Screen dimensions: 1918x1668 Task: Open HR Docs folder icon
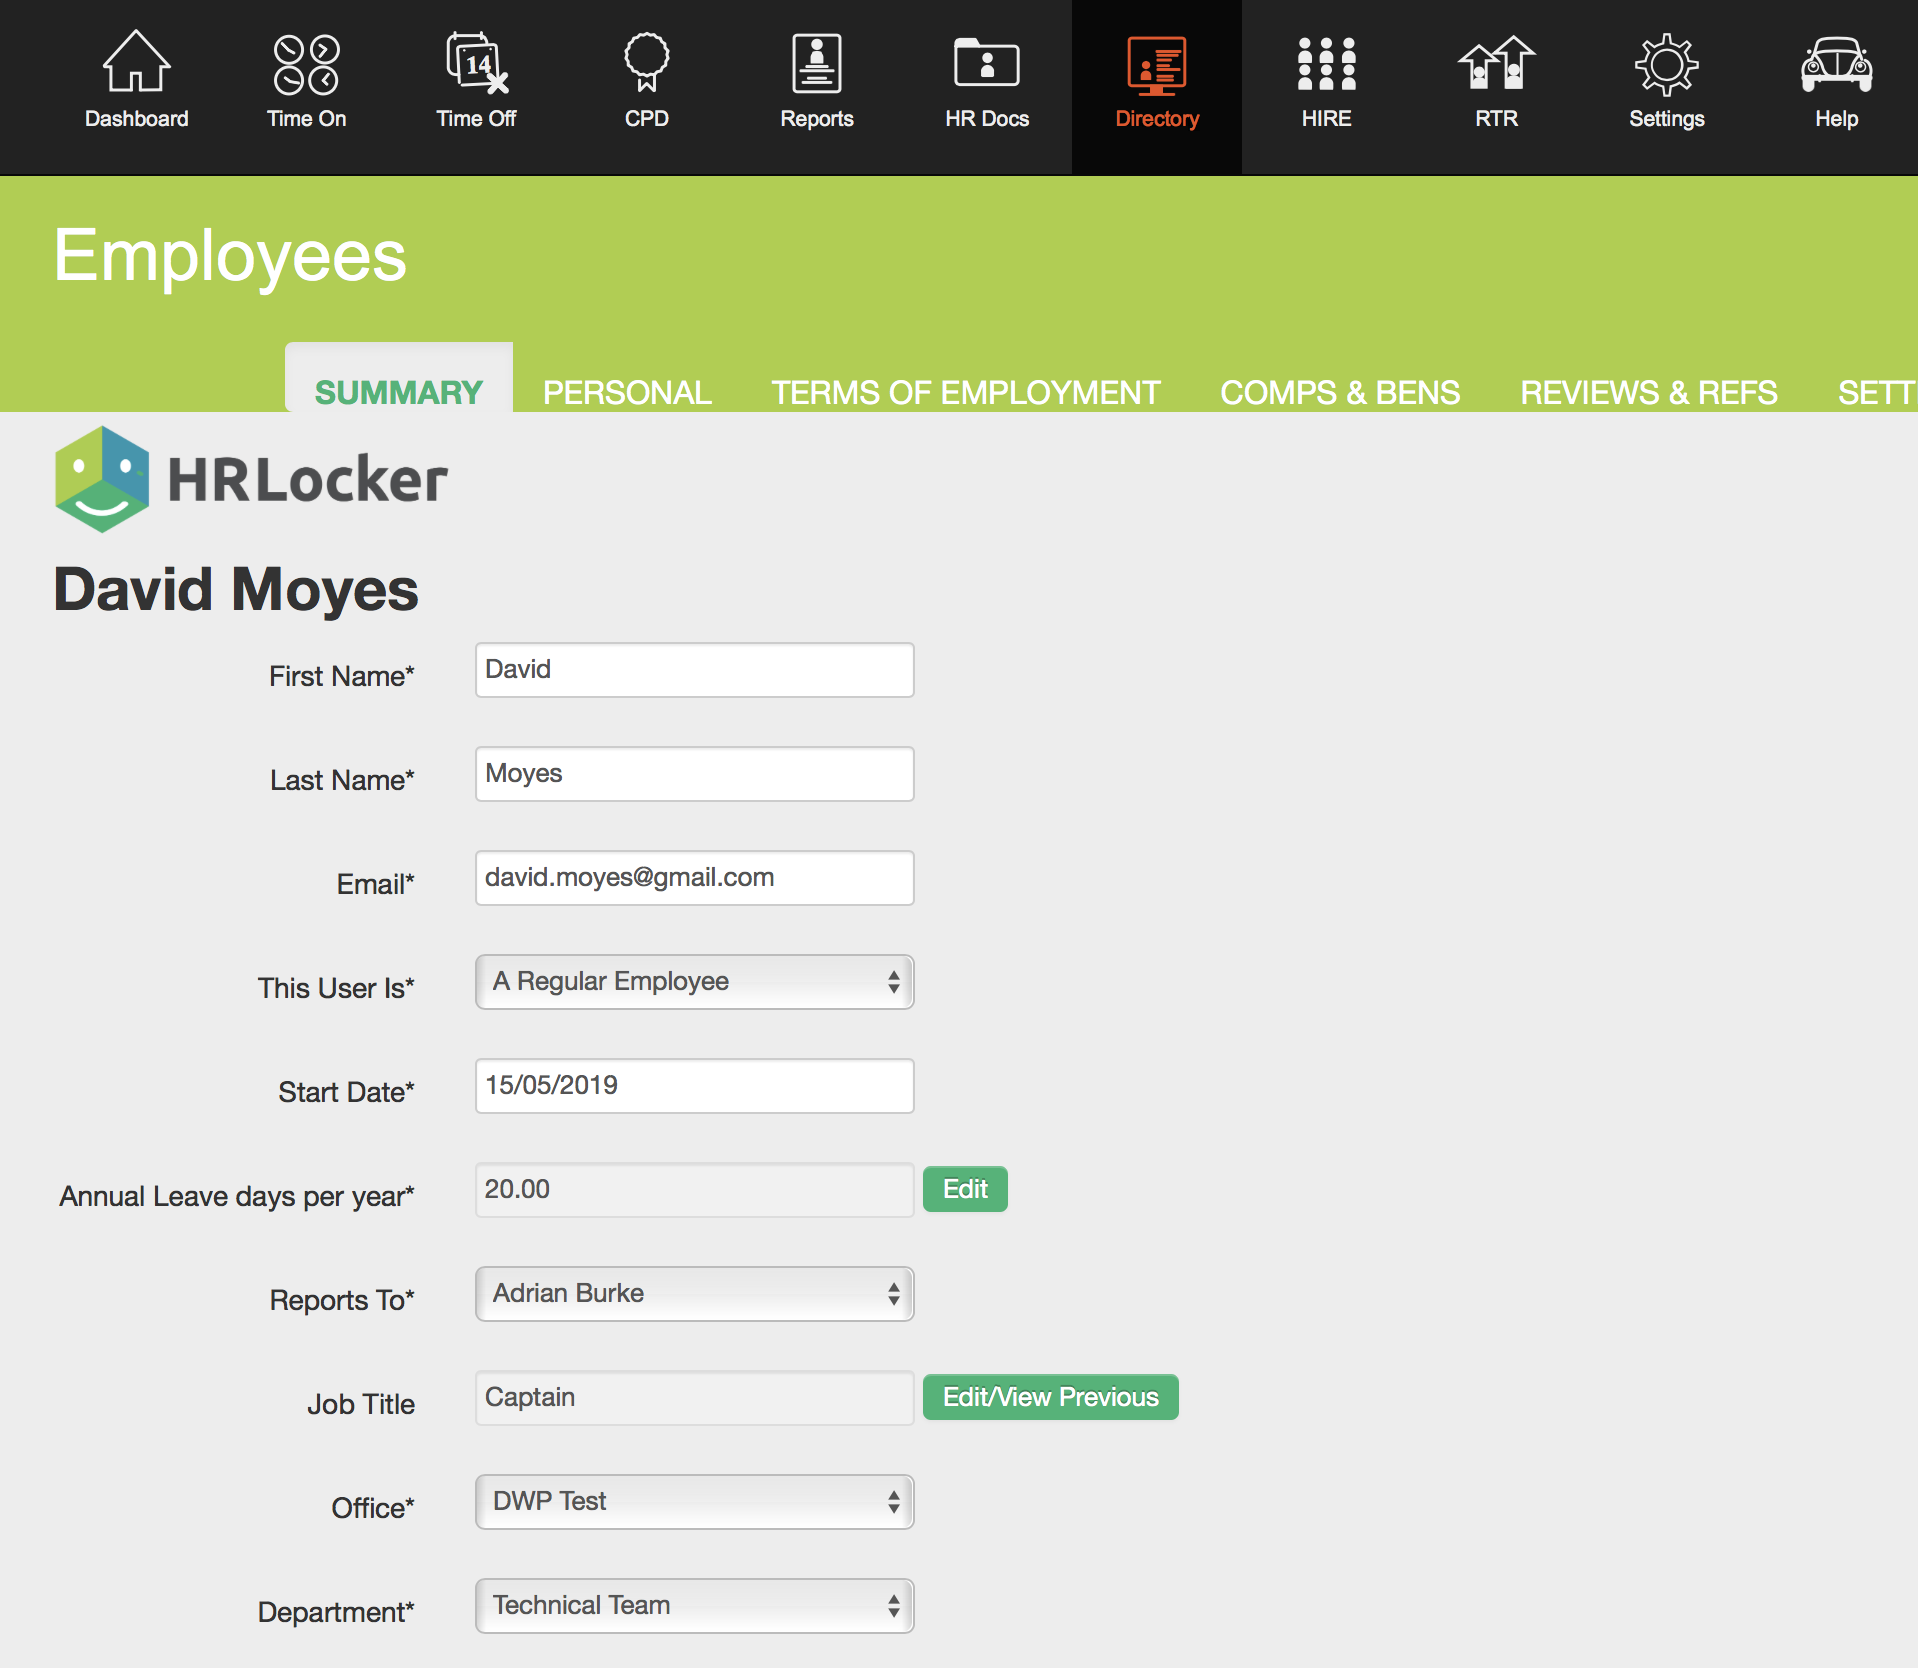(x=986, y=64)
